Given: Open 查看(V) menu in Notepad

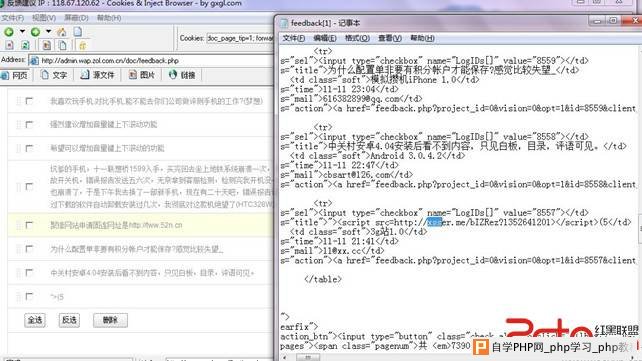Looking at the screenshot, I should pos(389,38).
